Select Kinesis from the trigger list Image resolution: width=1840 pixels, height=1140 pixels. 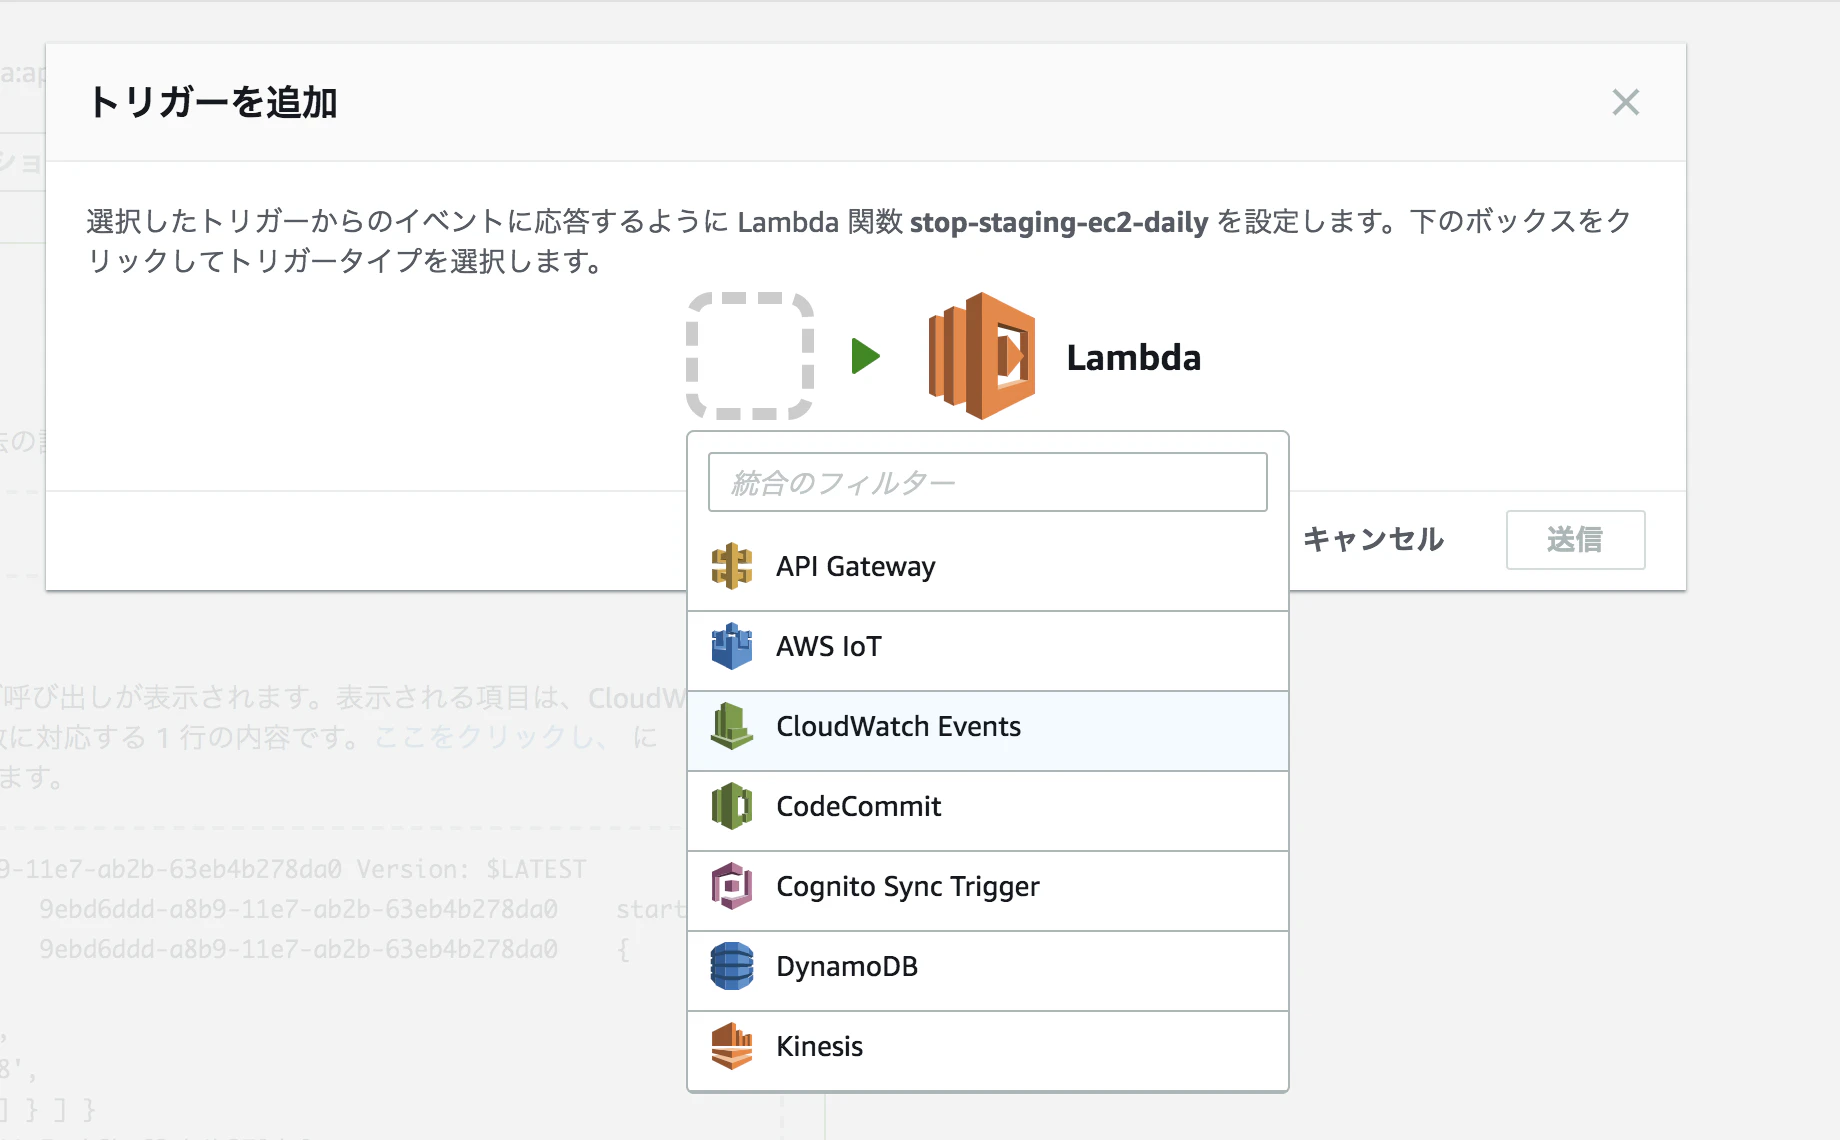pyautogui.click(x=988, y=1051)
